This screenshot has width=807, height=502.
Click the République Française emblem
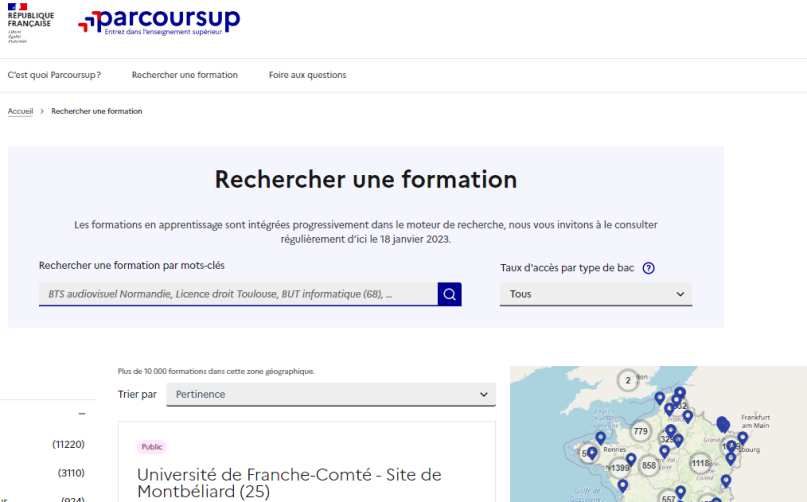point(30,22)
